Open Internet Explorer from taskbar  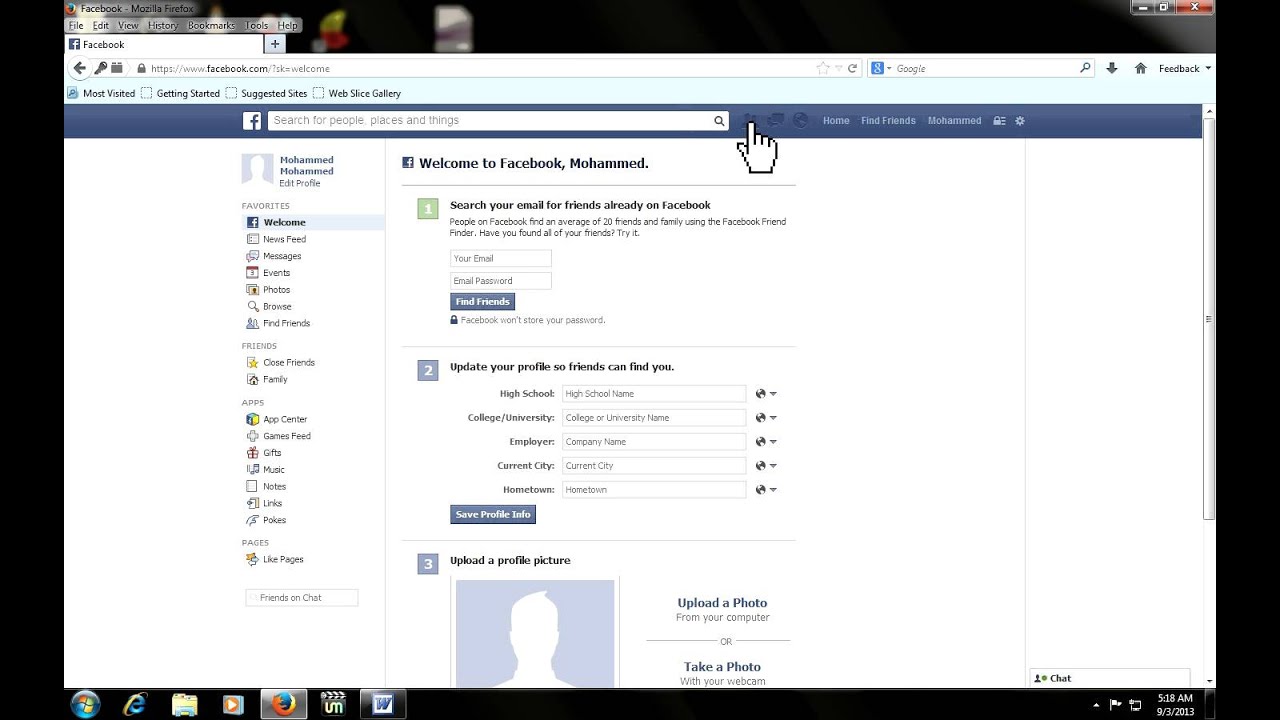click(134, 704)
